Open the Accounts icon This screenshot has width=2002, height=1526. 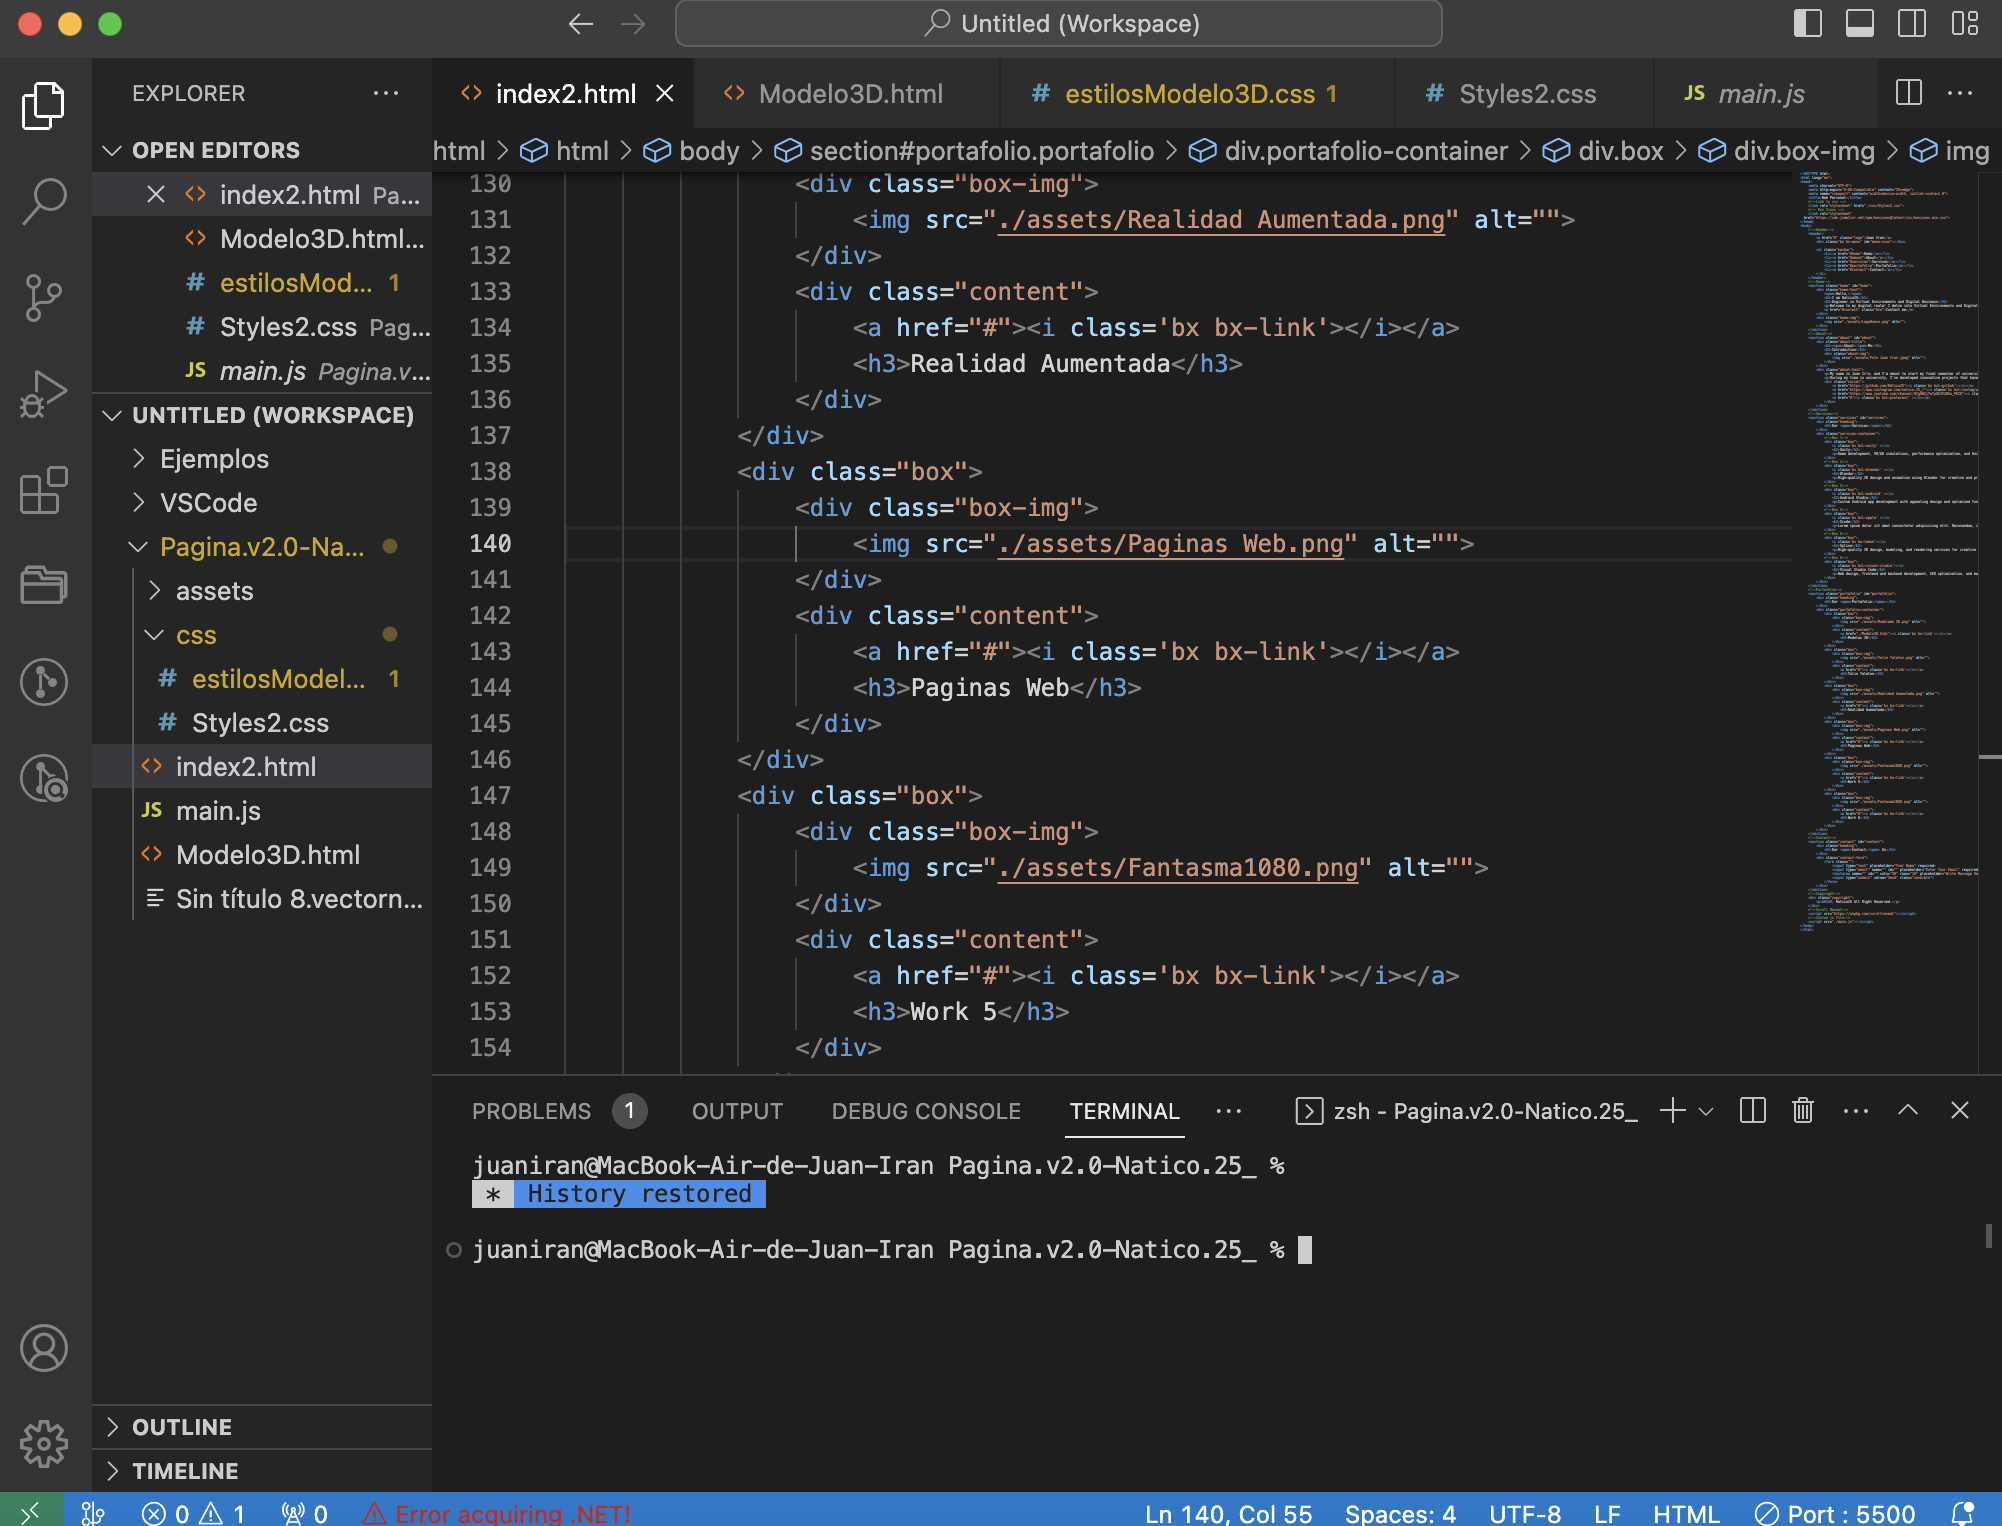point(44,1348)
